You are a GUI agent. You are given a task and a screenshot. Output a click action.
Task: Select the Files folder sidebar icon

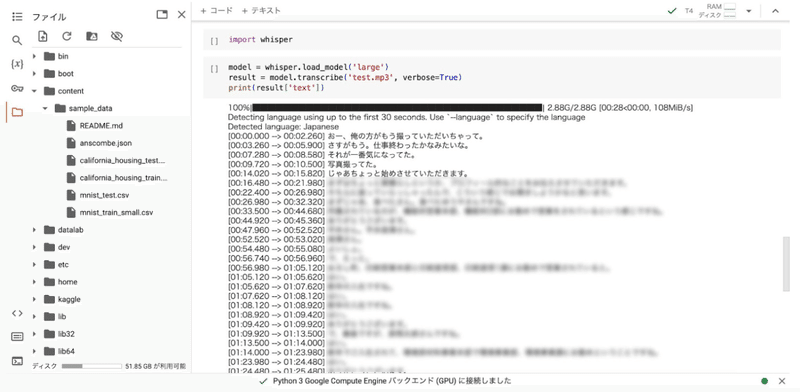point(17,112)
